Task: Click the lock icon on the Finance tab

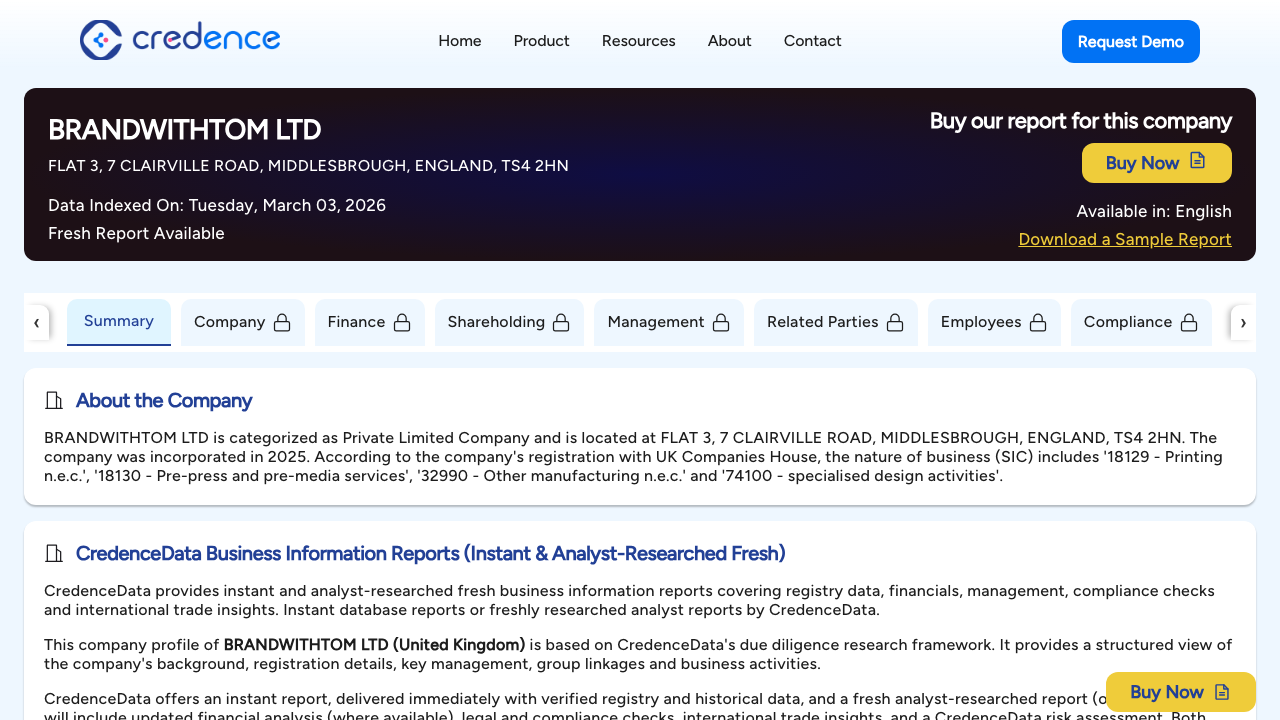Action: 402,322
